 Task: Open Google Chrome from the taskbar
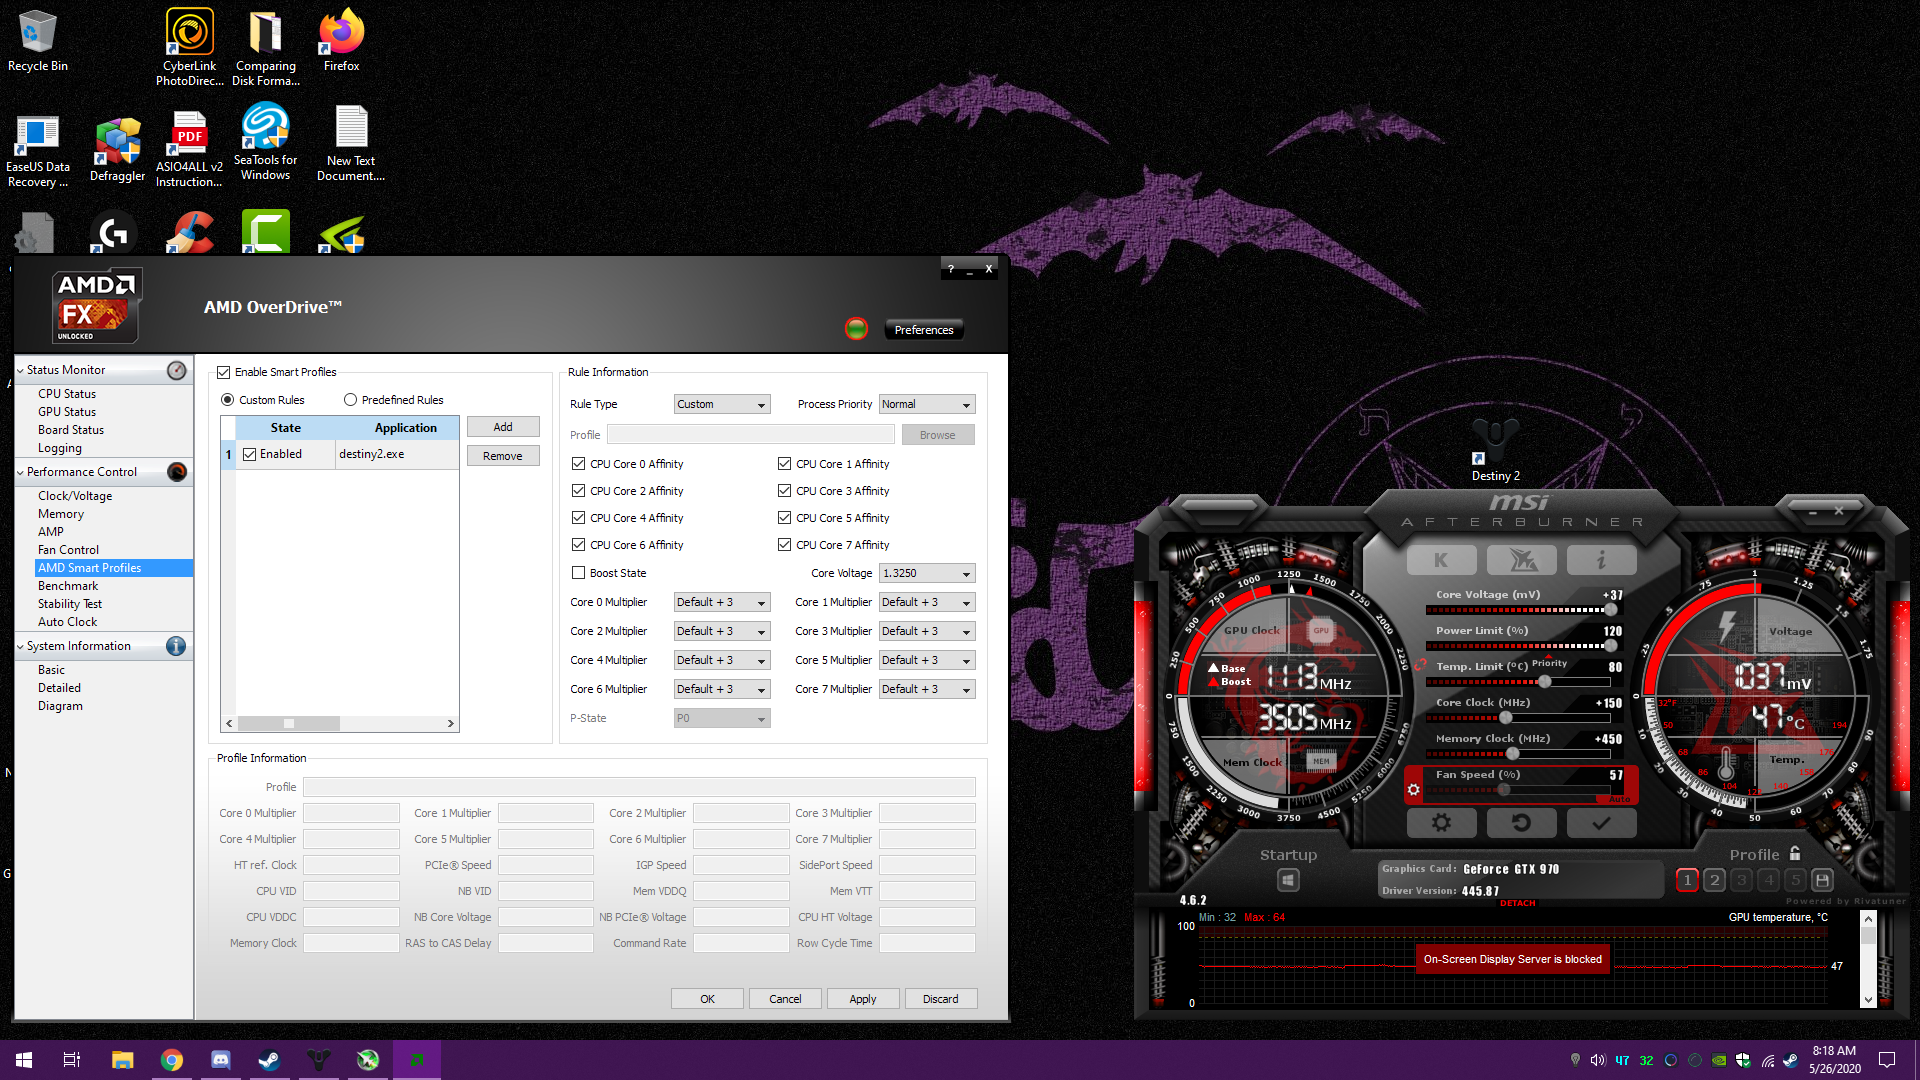172,1060
